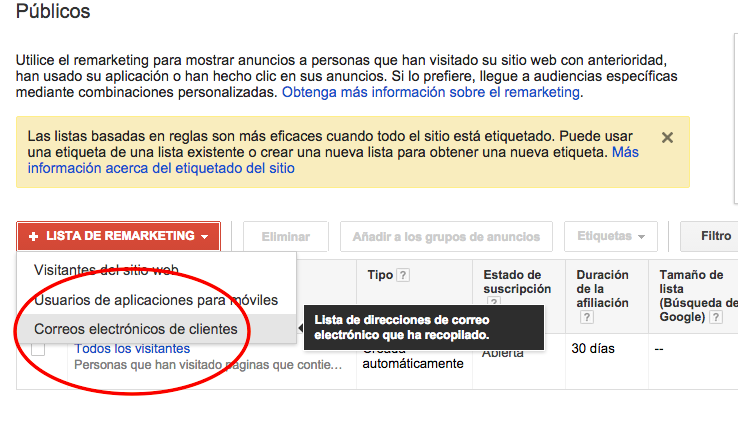This screenshot has width=738, height=423.
Task: Click the 30 días cell
Action: click(x=593, y=349)
